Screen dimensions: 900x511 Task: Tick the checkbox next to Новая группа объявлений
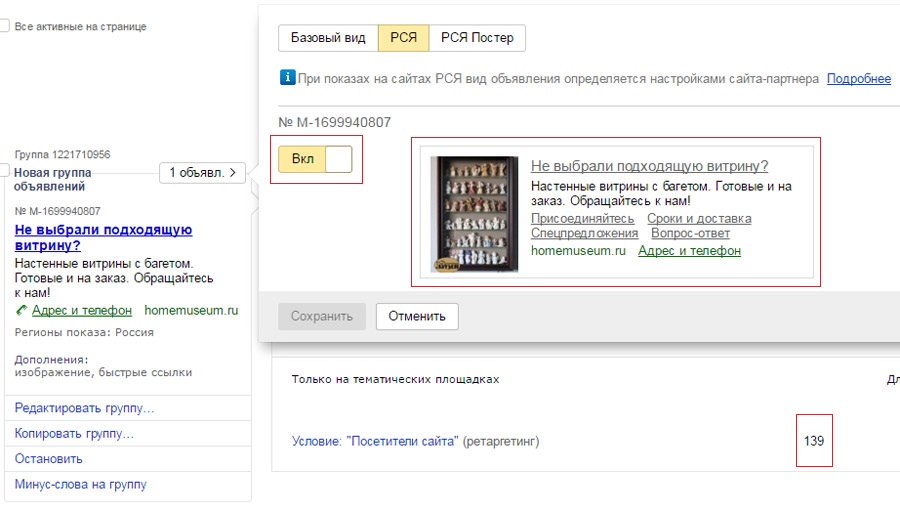(x=4, y=172)
